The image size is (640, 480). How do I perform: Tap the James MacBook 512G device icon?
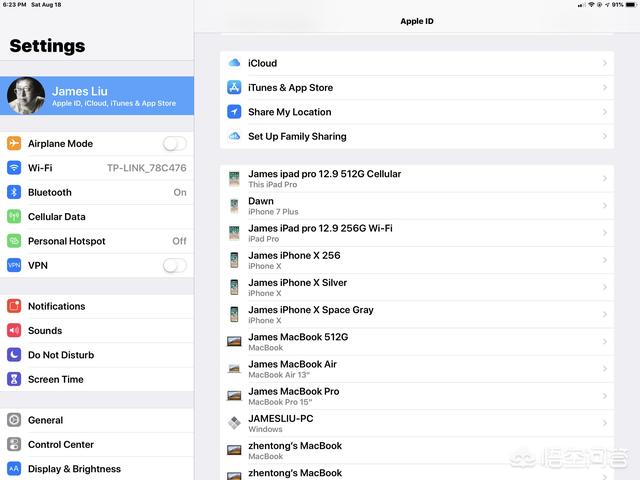tap(234, 341)
